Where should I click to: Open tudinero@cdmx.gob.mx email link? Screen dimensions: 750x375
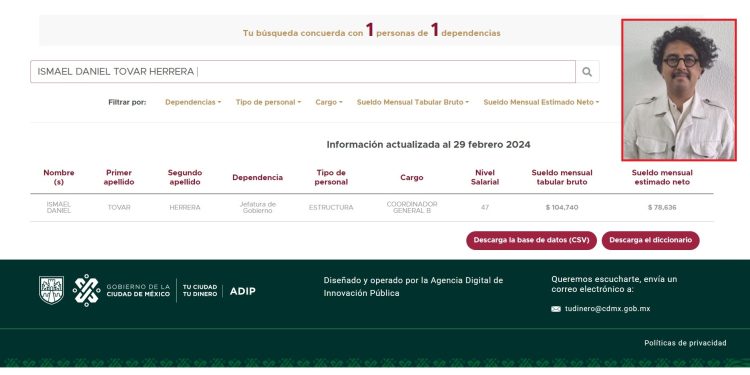[607, 309]
